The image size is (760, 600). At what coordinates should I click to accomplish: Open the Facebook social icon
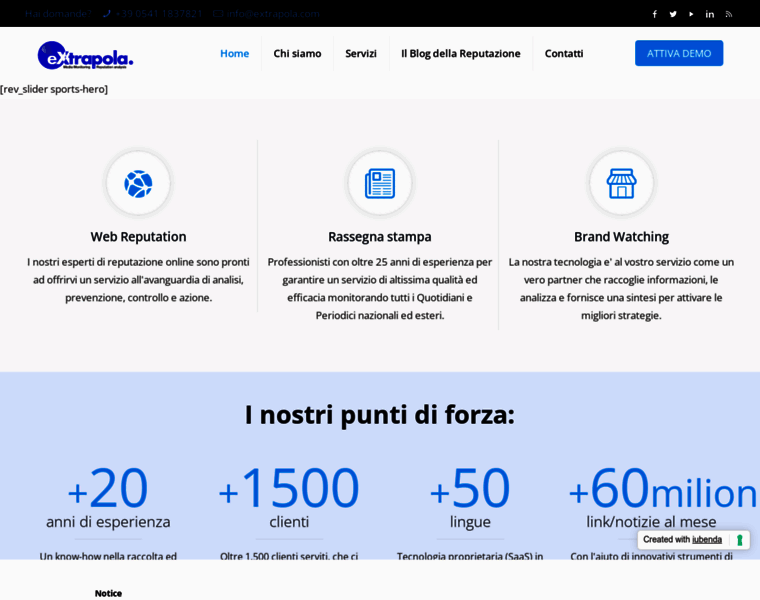[x=654, y=14]
